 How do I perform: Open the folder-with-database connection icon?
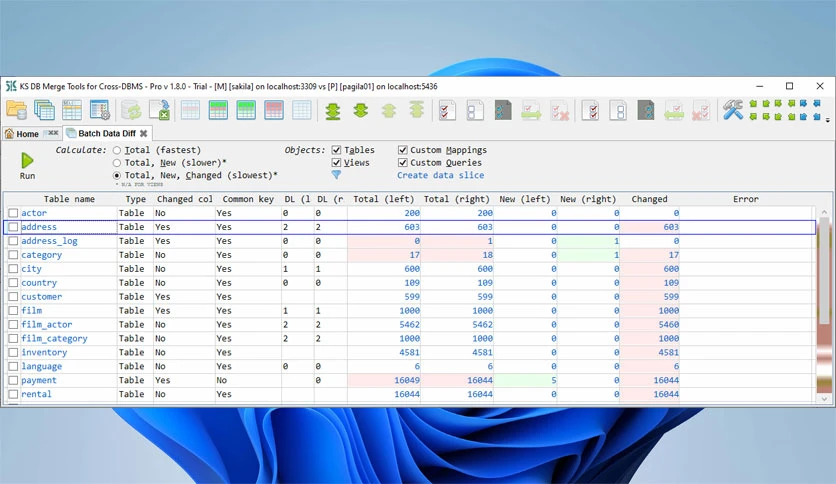[17, 110]
